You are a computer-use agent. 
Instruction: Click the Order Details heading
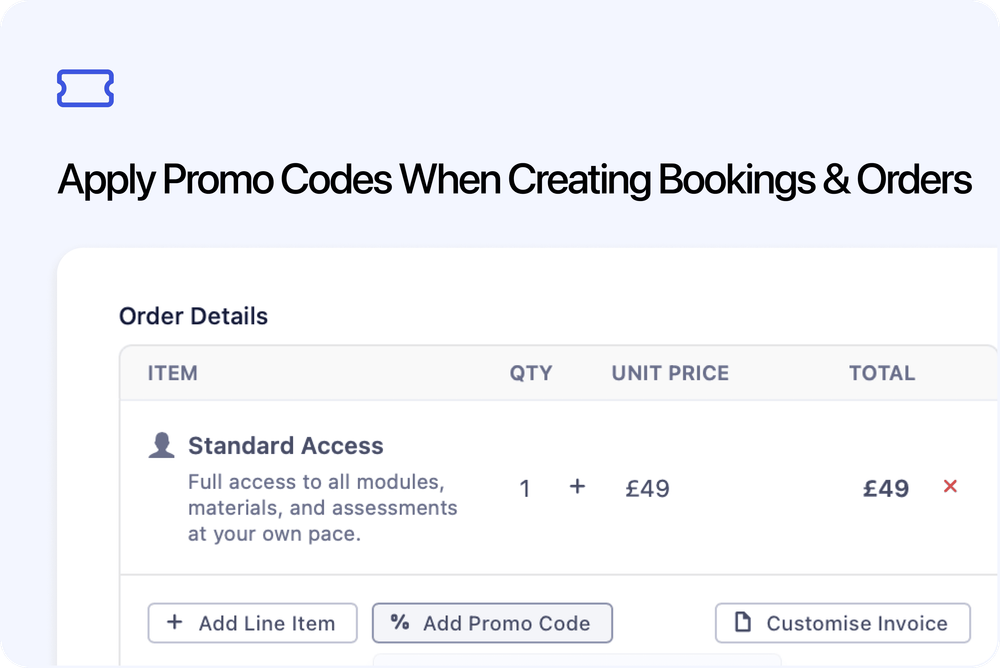(x=193, y=316)
